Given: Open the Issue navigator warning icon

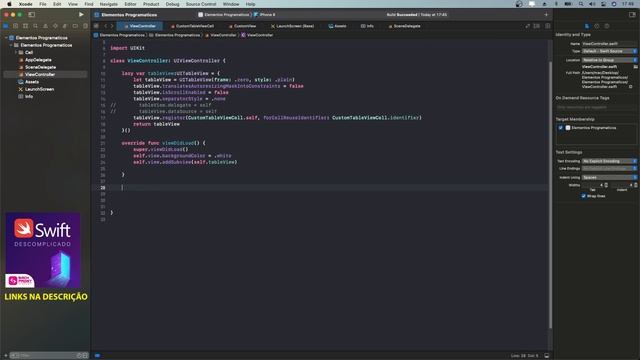Looking at the screenshot, I should [x=45, y=26].
